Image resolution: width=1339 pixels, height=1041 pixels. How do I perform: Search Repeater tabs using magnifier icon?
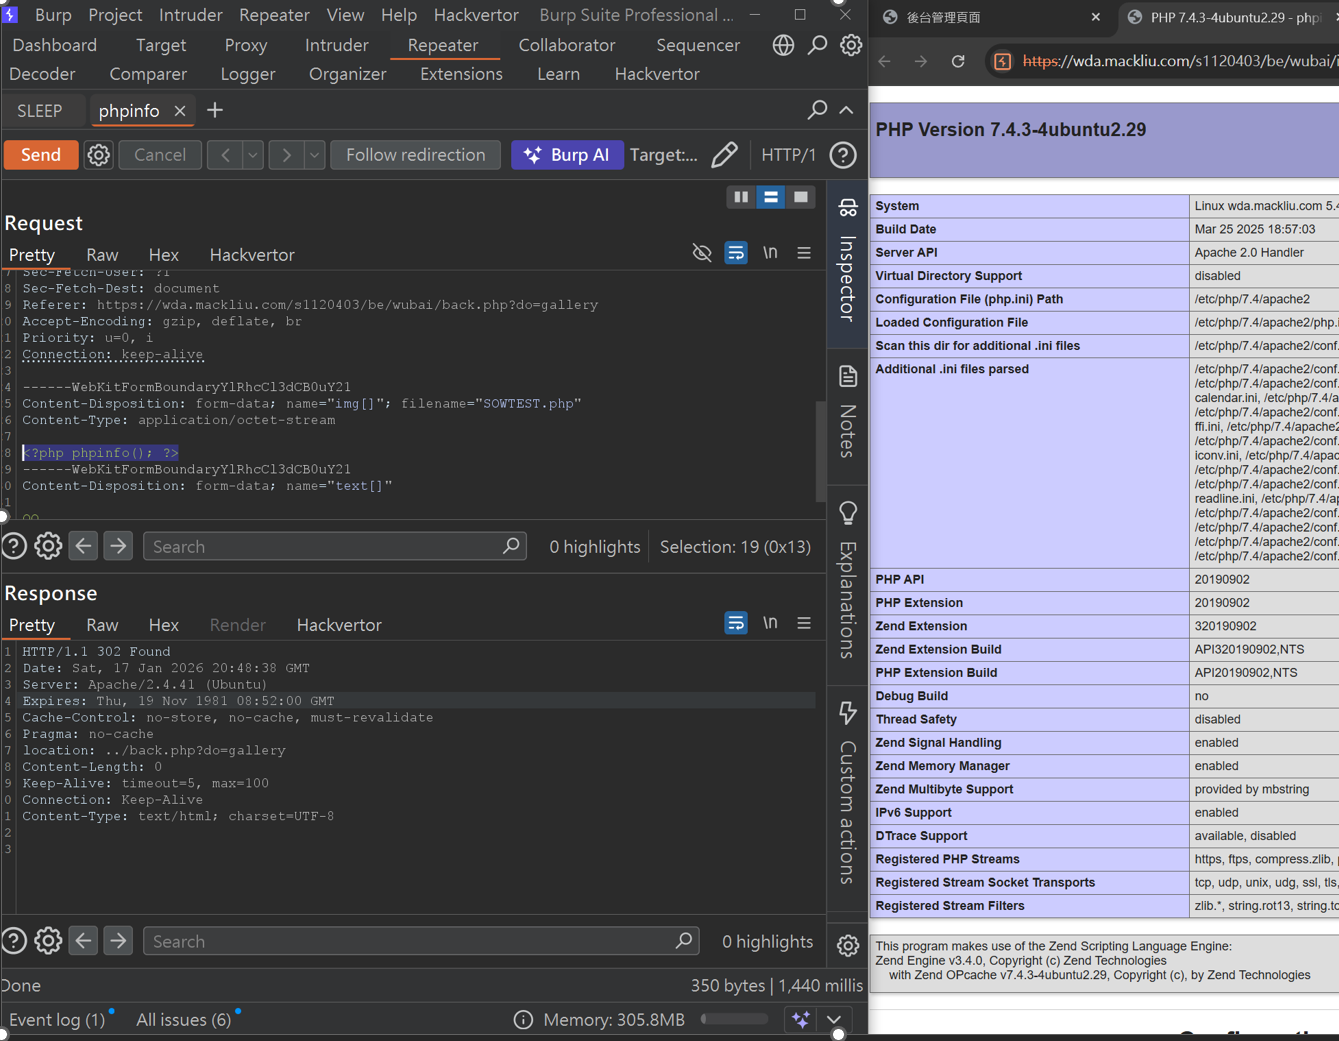[817, 110]
